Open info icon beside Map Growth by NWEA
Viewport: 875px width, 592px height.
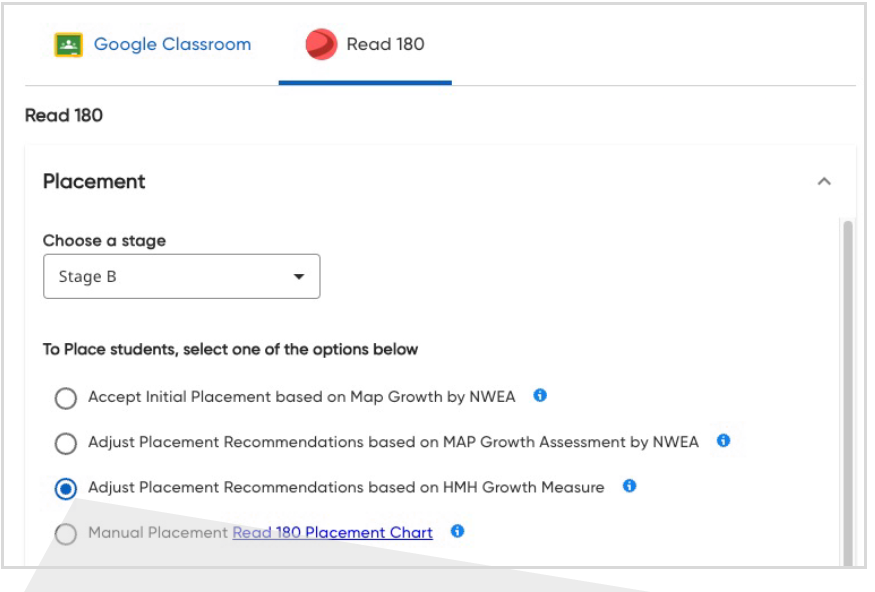click(540, 396)
